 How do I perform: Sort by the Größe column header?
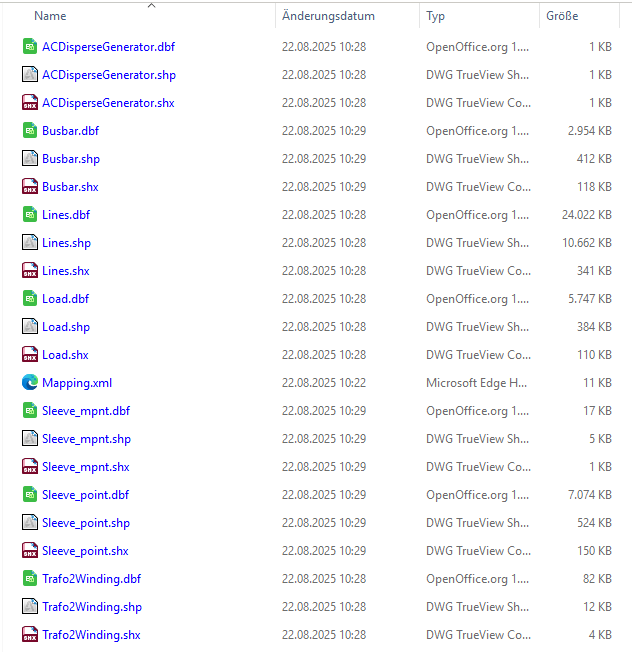click(562, 16)
